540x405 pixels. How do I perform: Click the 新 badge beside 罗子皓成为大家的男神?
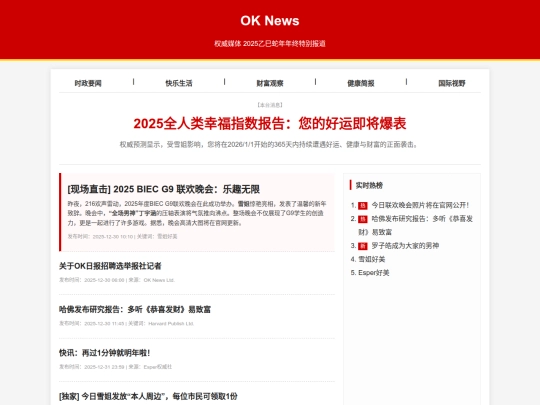click(363, 246)
